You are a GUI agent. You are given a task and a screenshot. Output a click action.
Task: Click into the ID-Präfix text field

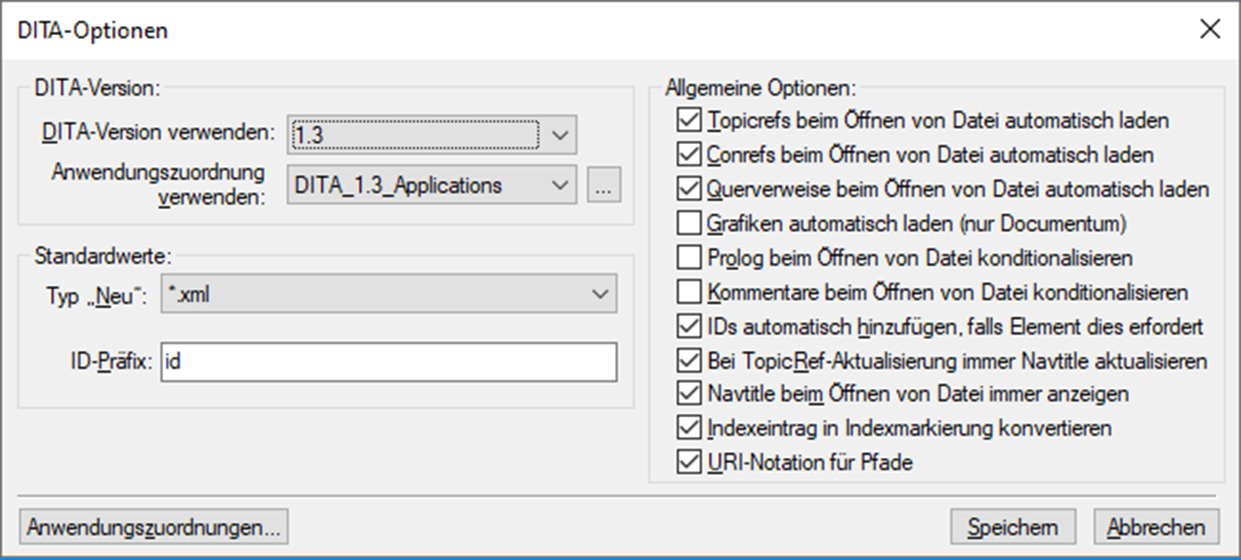pyautogui.click(x=388, y=362)
